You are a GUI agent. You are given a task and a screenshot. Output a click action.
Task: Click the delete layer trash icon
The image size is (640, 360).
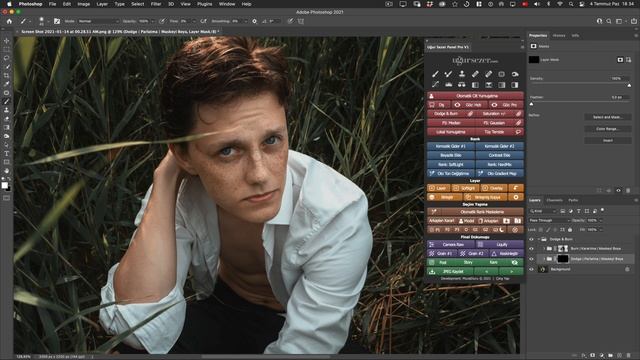[x=629, y=356]
